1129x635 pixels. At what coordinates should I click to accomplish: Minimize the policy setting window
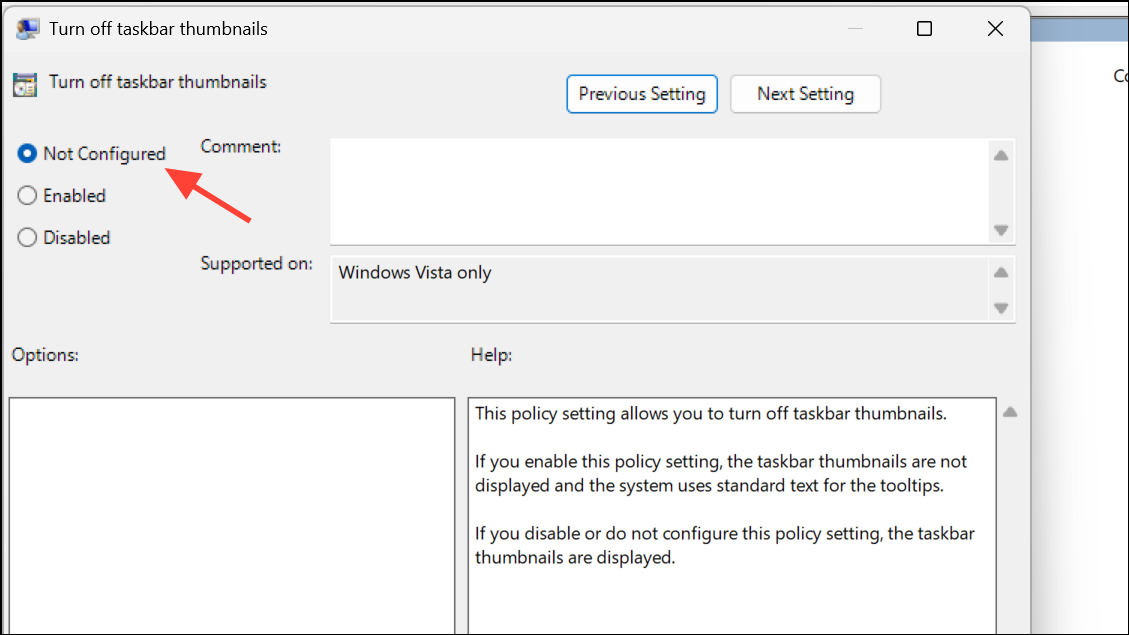tap(853, 29)
